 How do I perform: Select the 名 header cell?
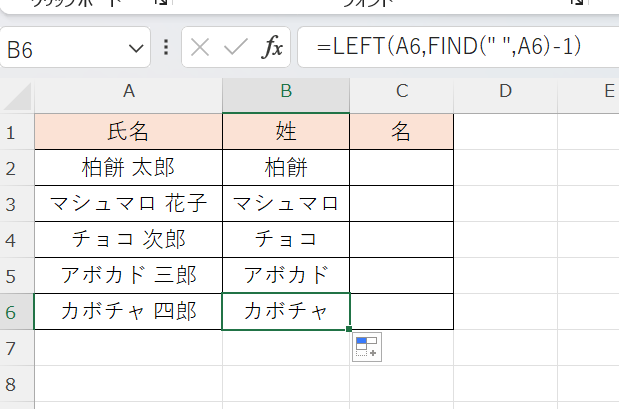[x=401, y=132]
